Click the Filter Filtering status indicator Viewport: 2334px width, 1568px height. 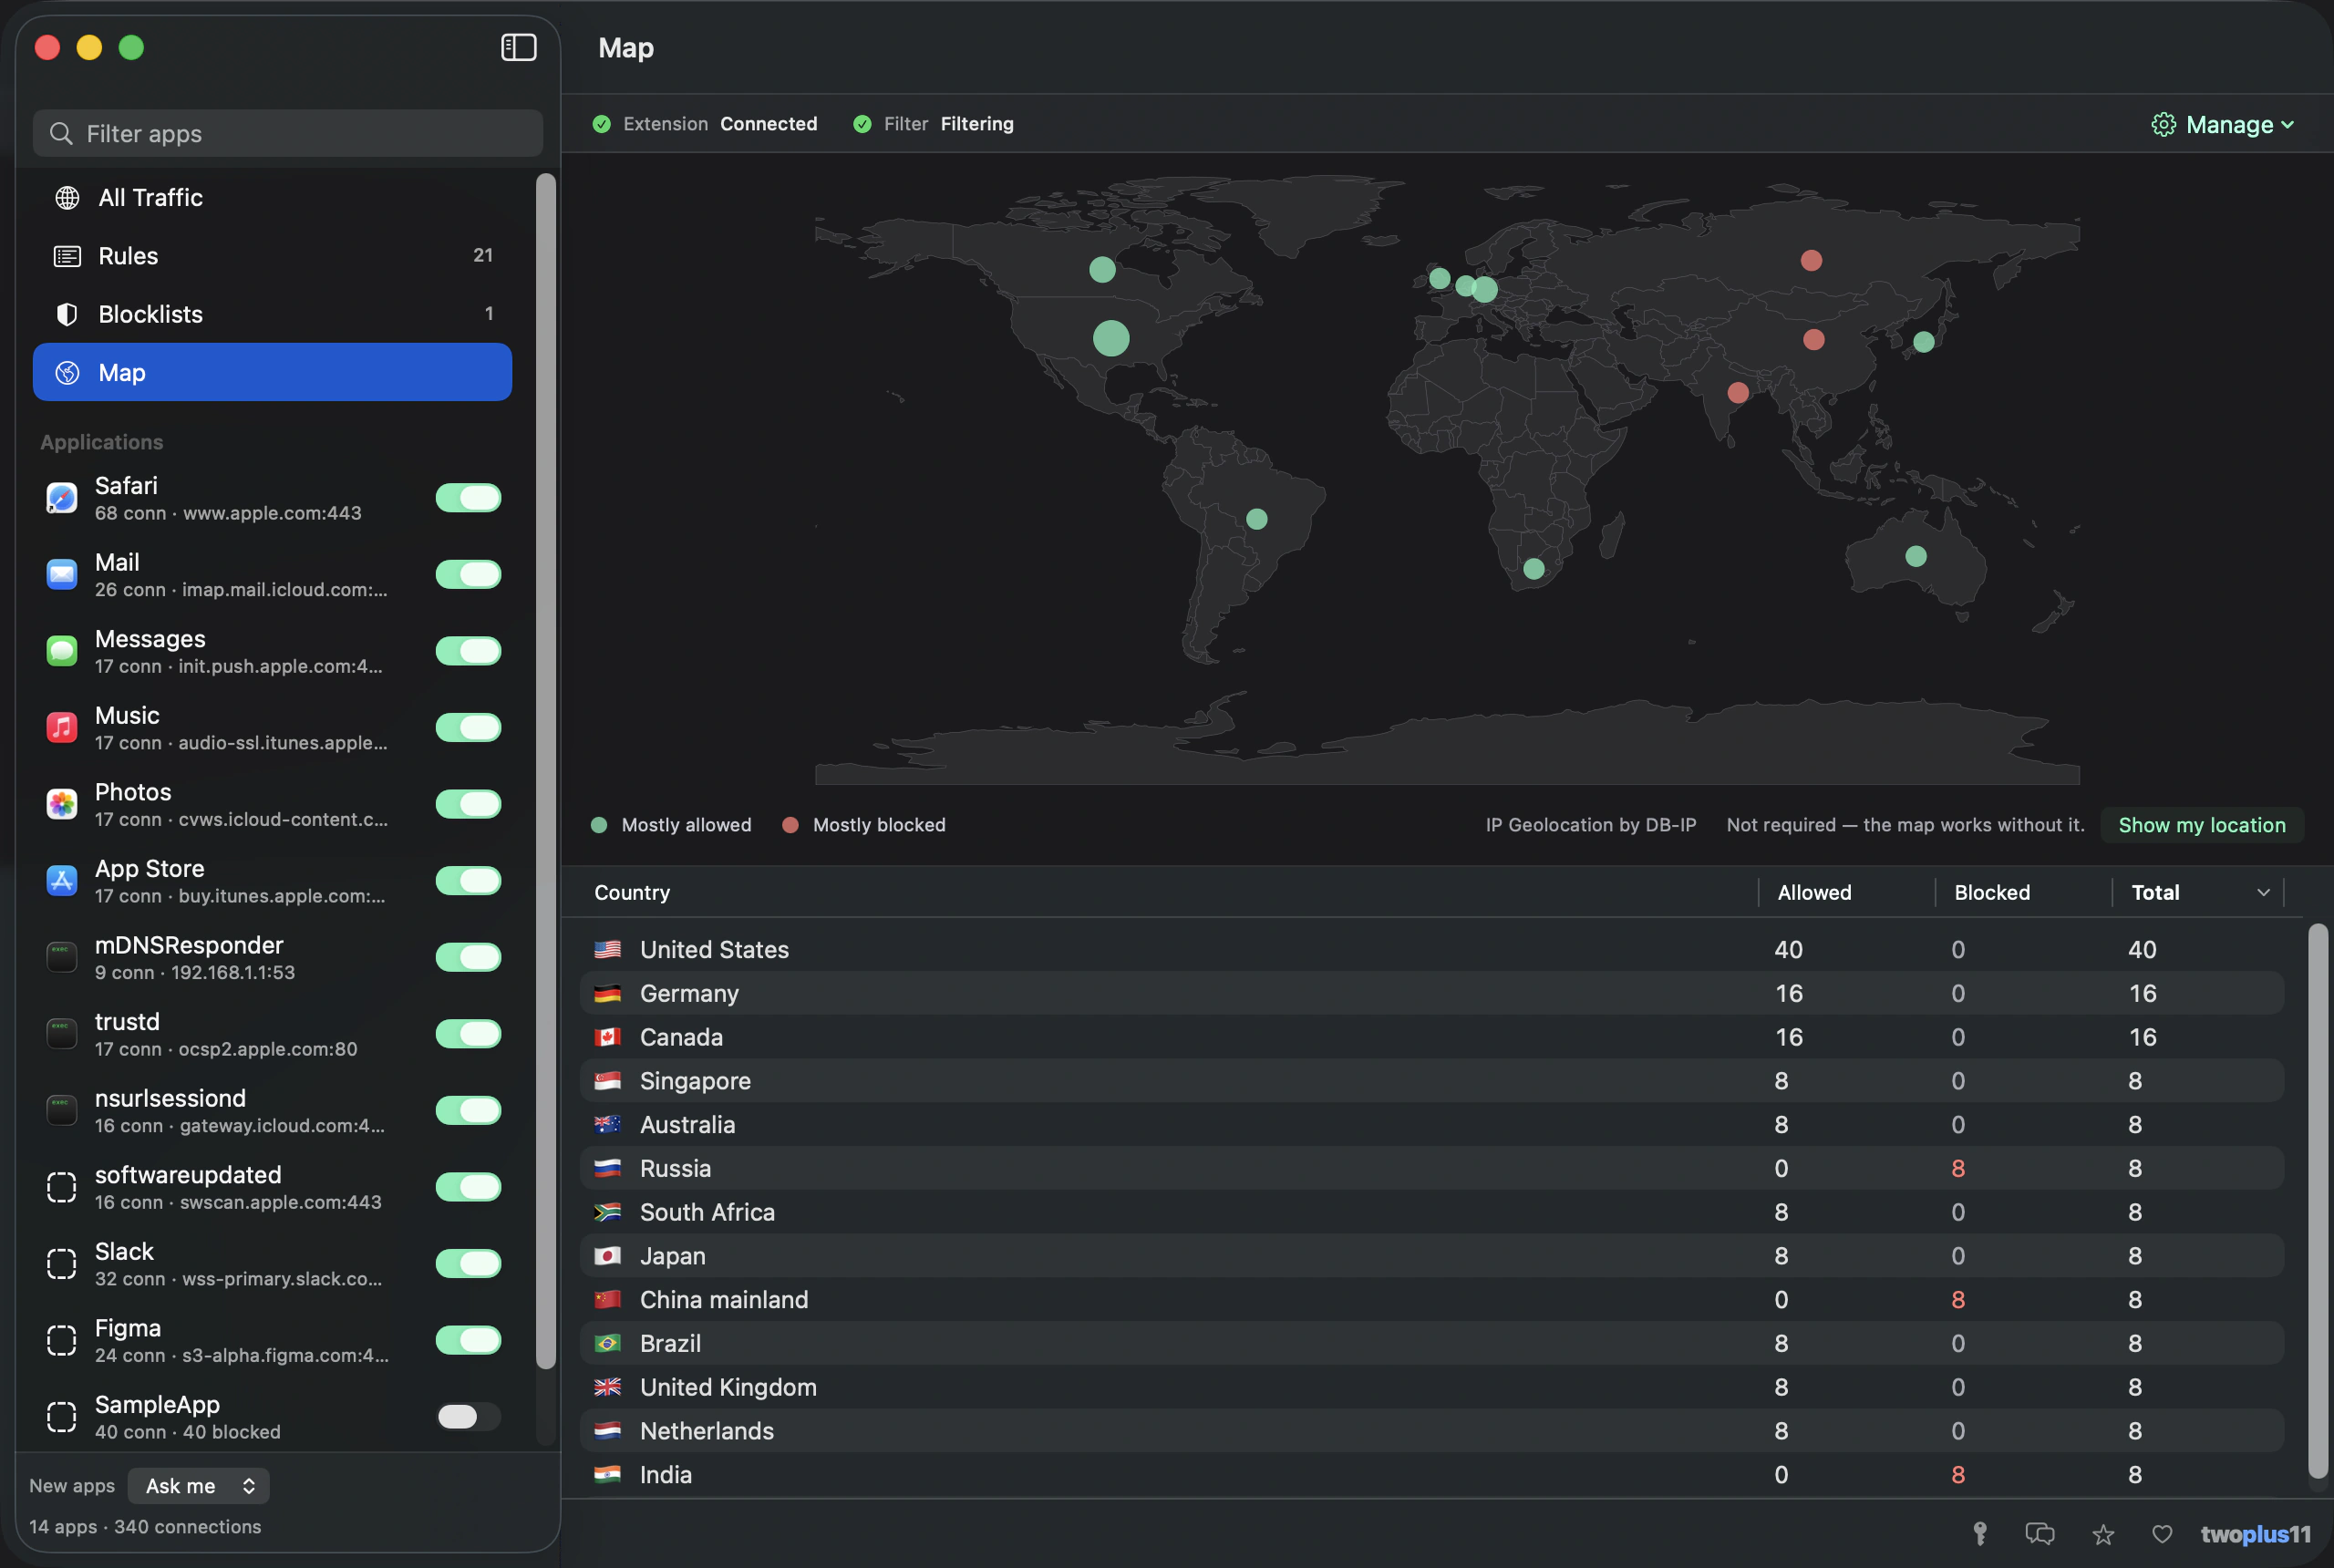[x=933, y=124]
